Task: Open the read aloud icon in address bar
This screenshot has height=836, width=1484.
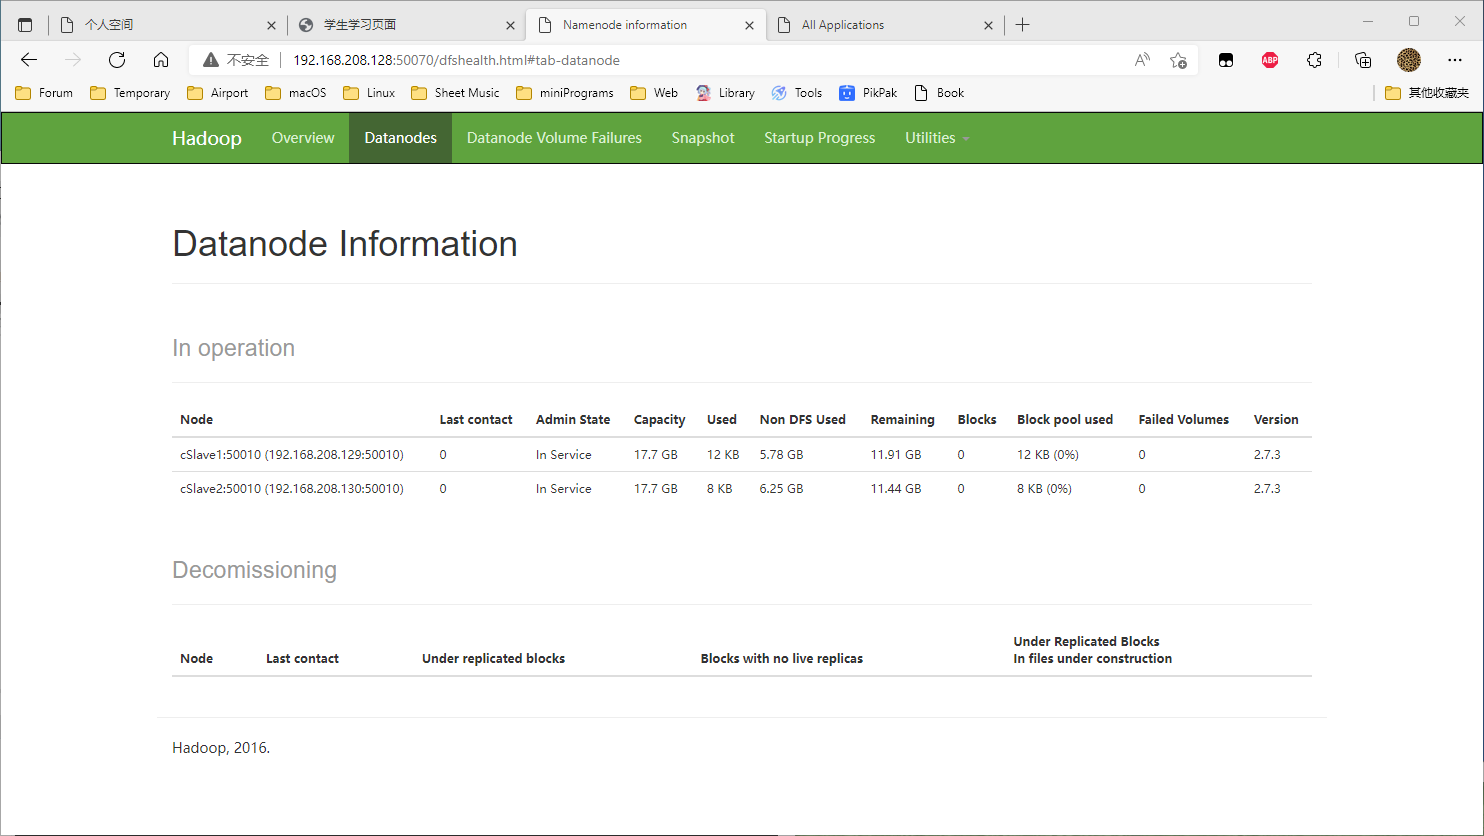Action: (x=1142, y=60)
